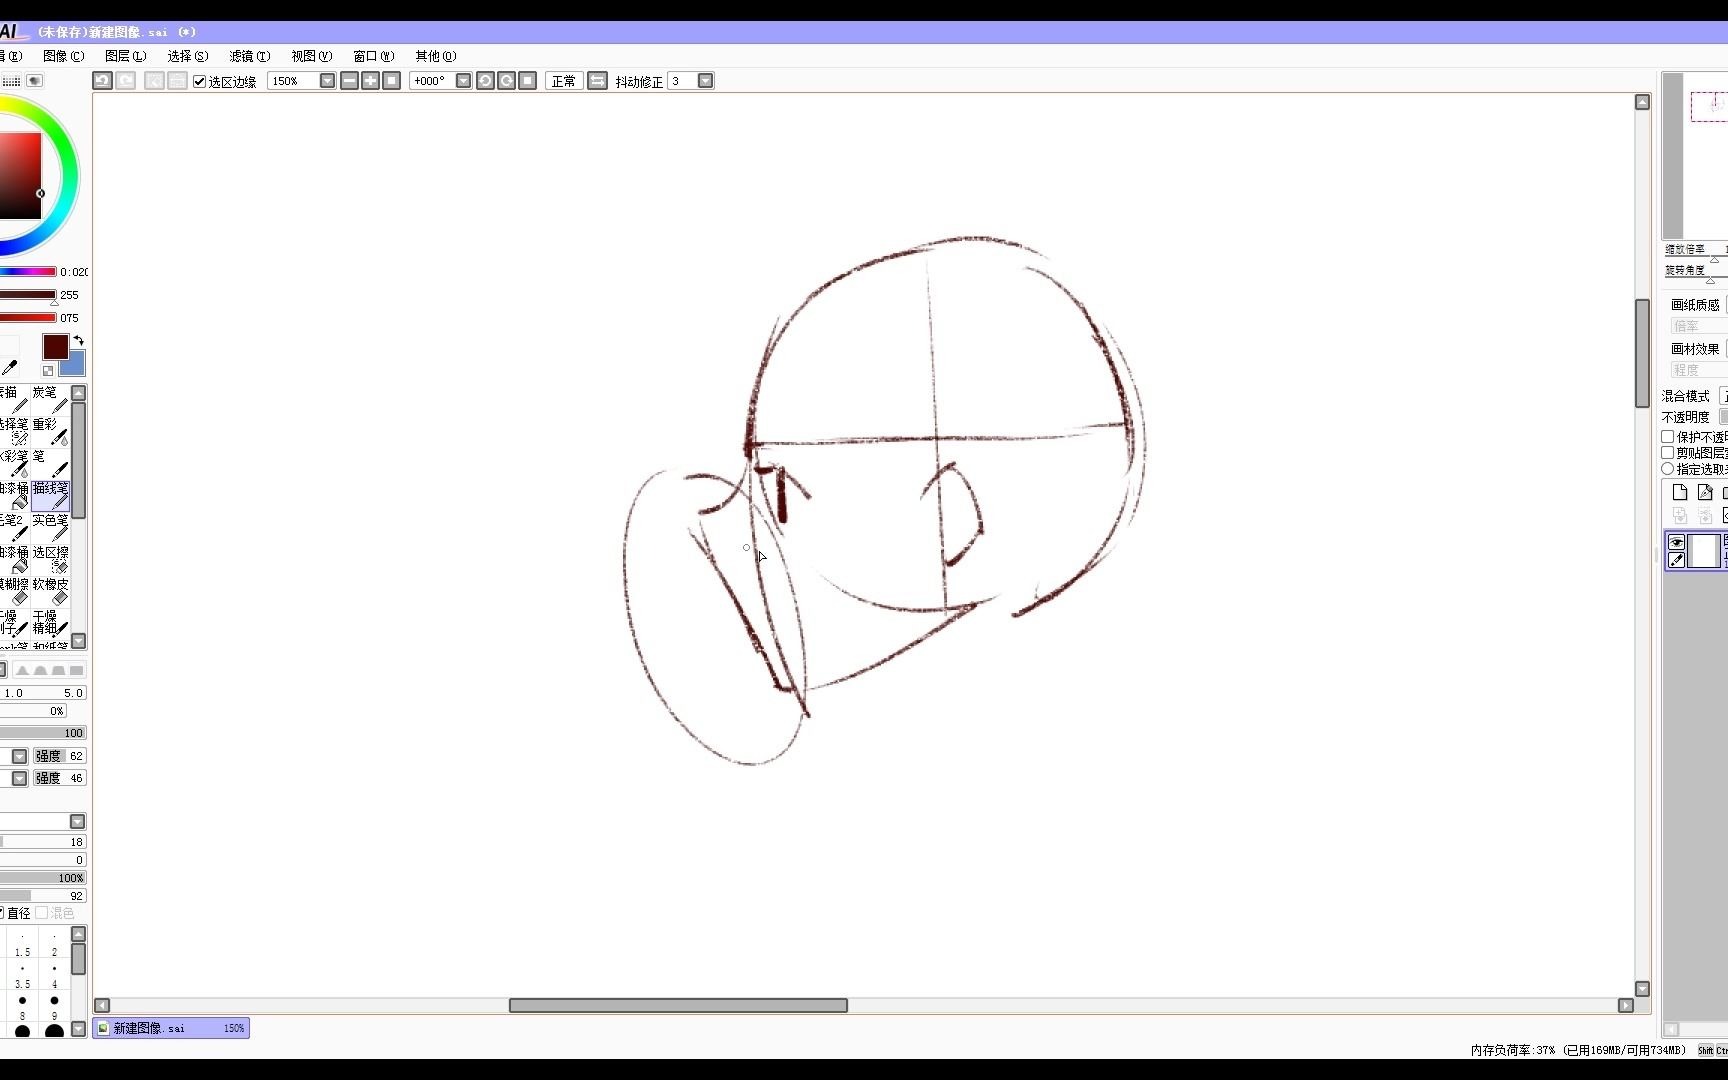Open the 选择 menu
Screen dimensions: 1728x1080
tap(187, 56)
